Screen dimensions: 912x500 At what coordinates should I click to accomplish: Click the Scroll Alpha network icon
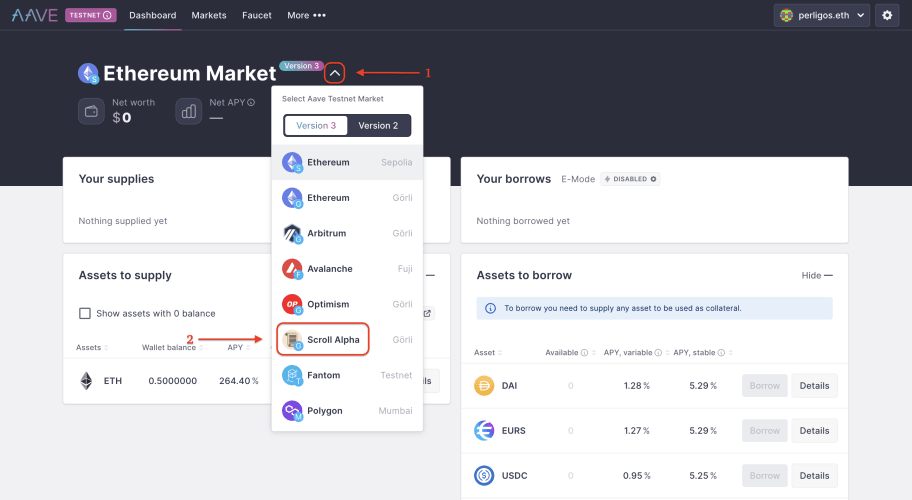tap(292, 340)
